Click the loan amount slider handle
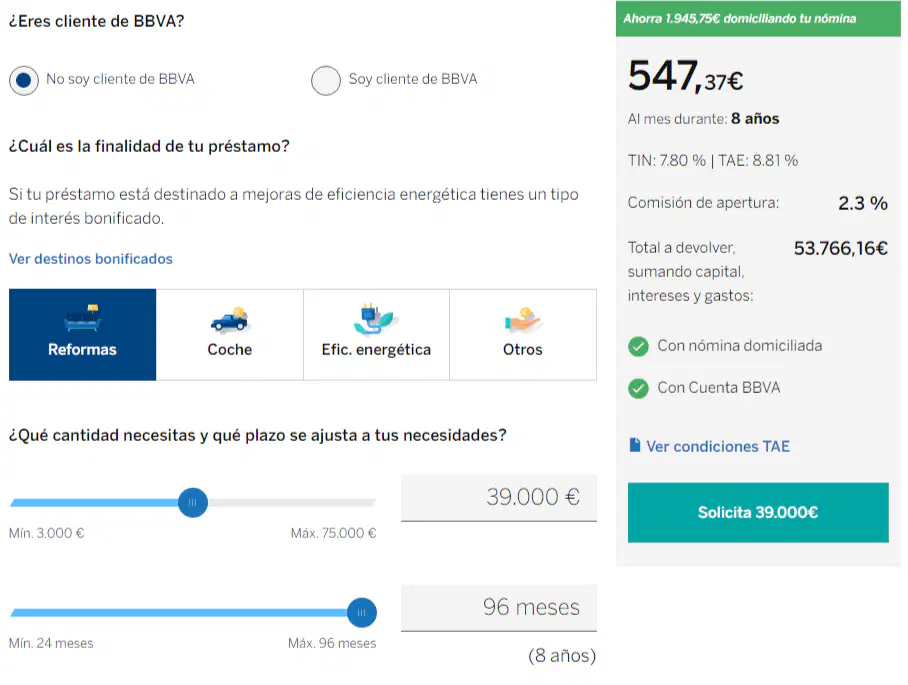The height and width of the screenshot is (685, 908). [x=193, y=503]
